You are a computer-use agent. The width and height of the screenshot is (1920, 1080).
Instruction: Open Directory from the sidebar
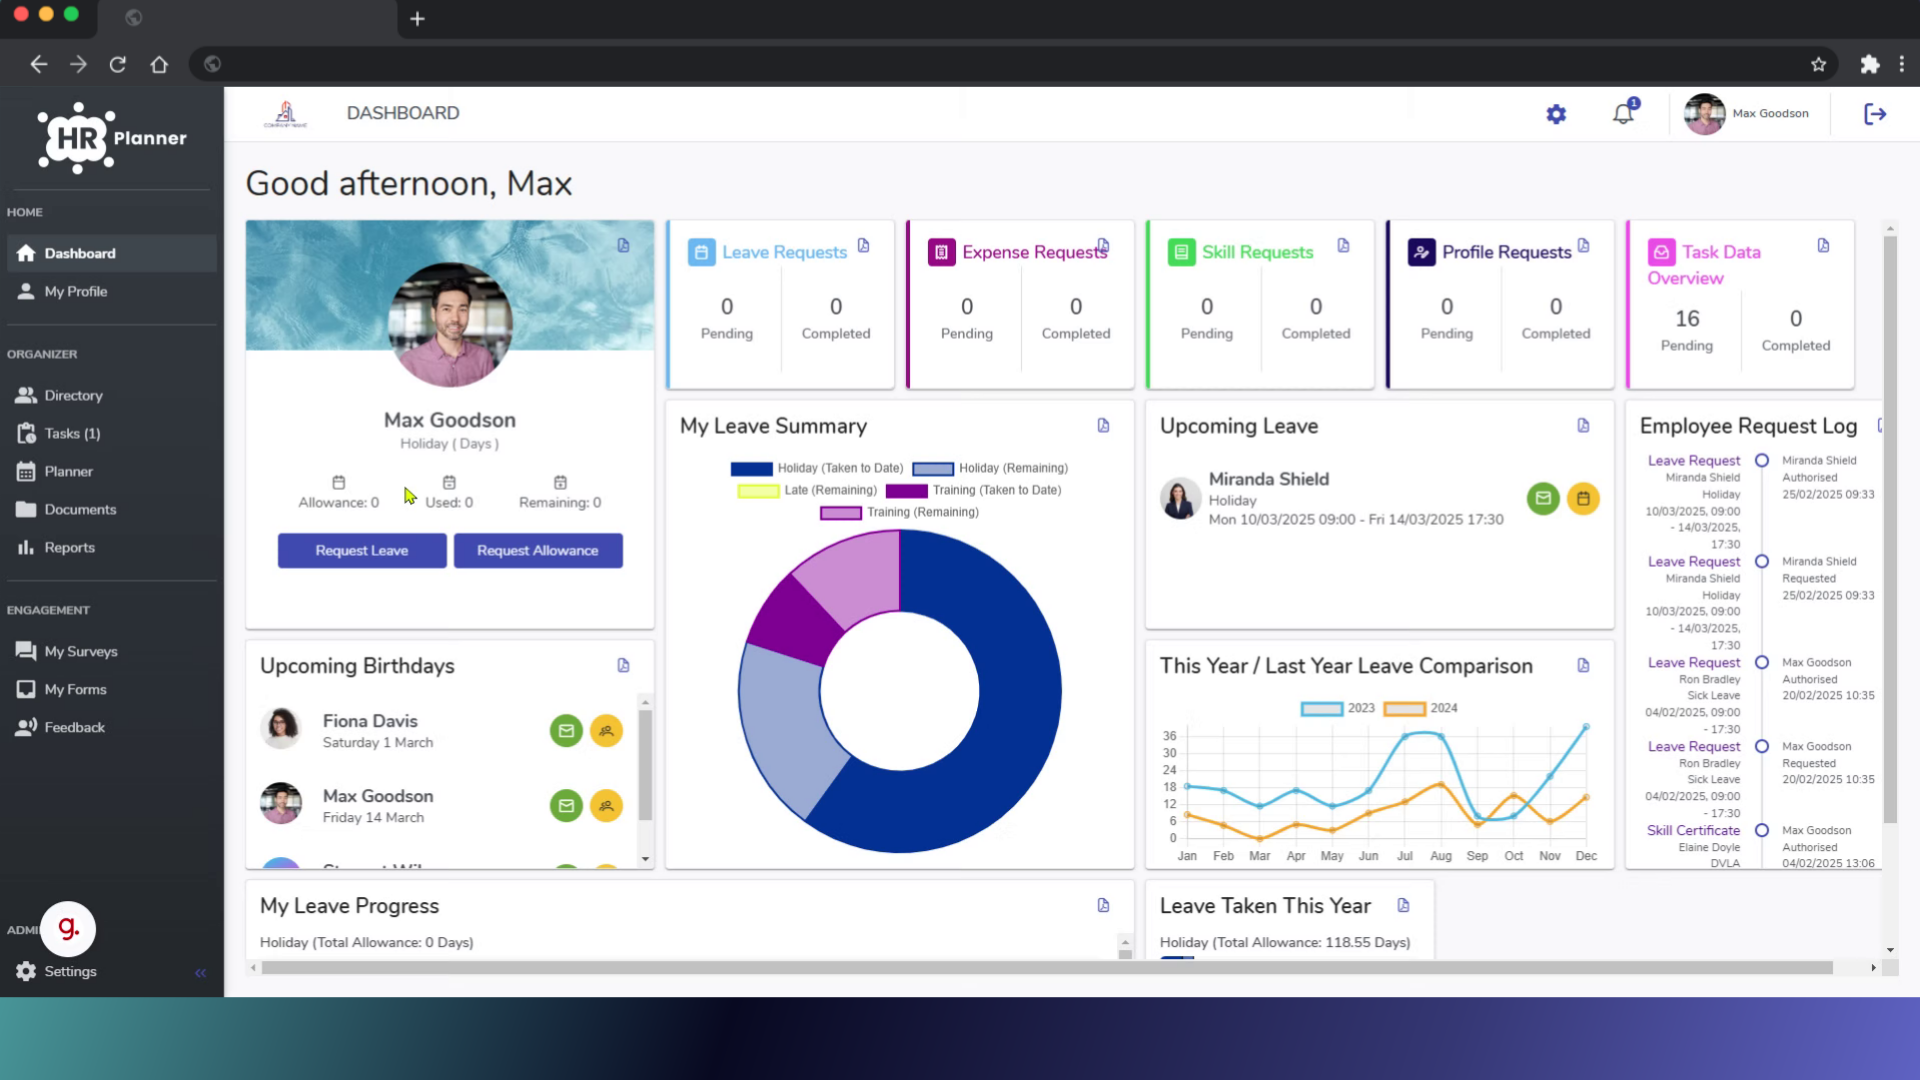[111, 395]
